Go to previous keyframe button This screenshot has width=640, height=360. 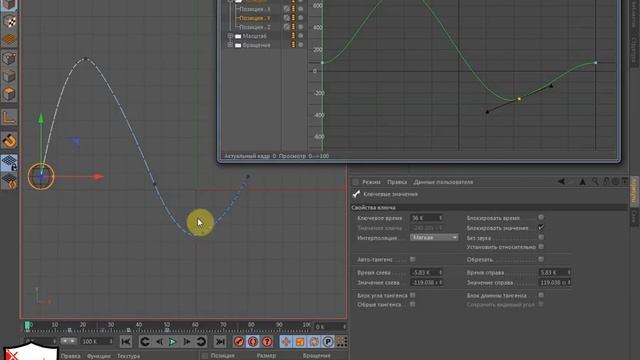(144, 342)
